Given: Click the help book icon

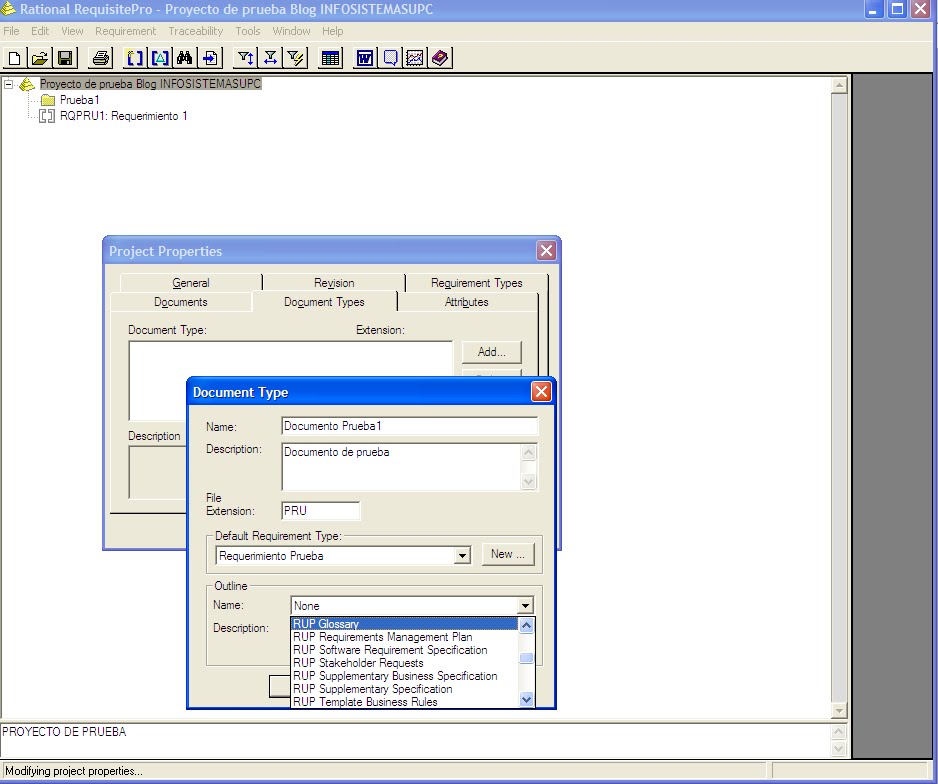Looking at the screenshot, I should click(x=440, y=58).
